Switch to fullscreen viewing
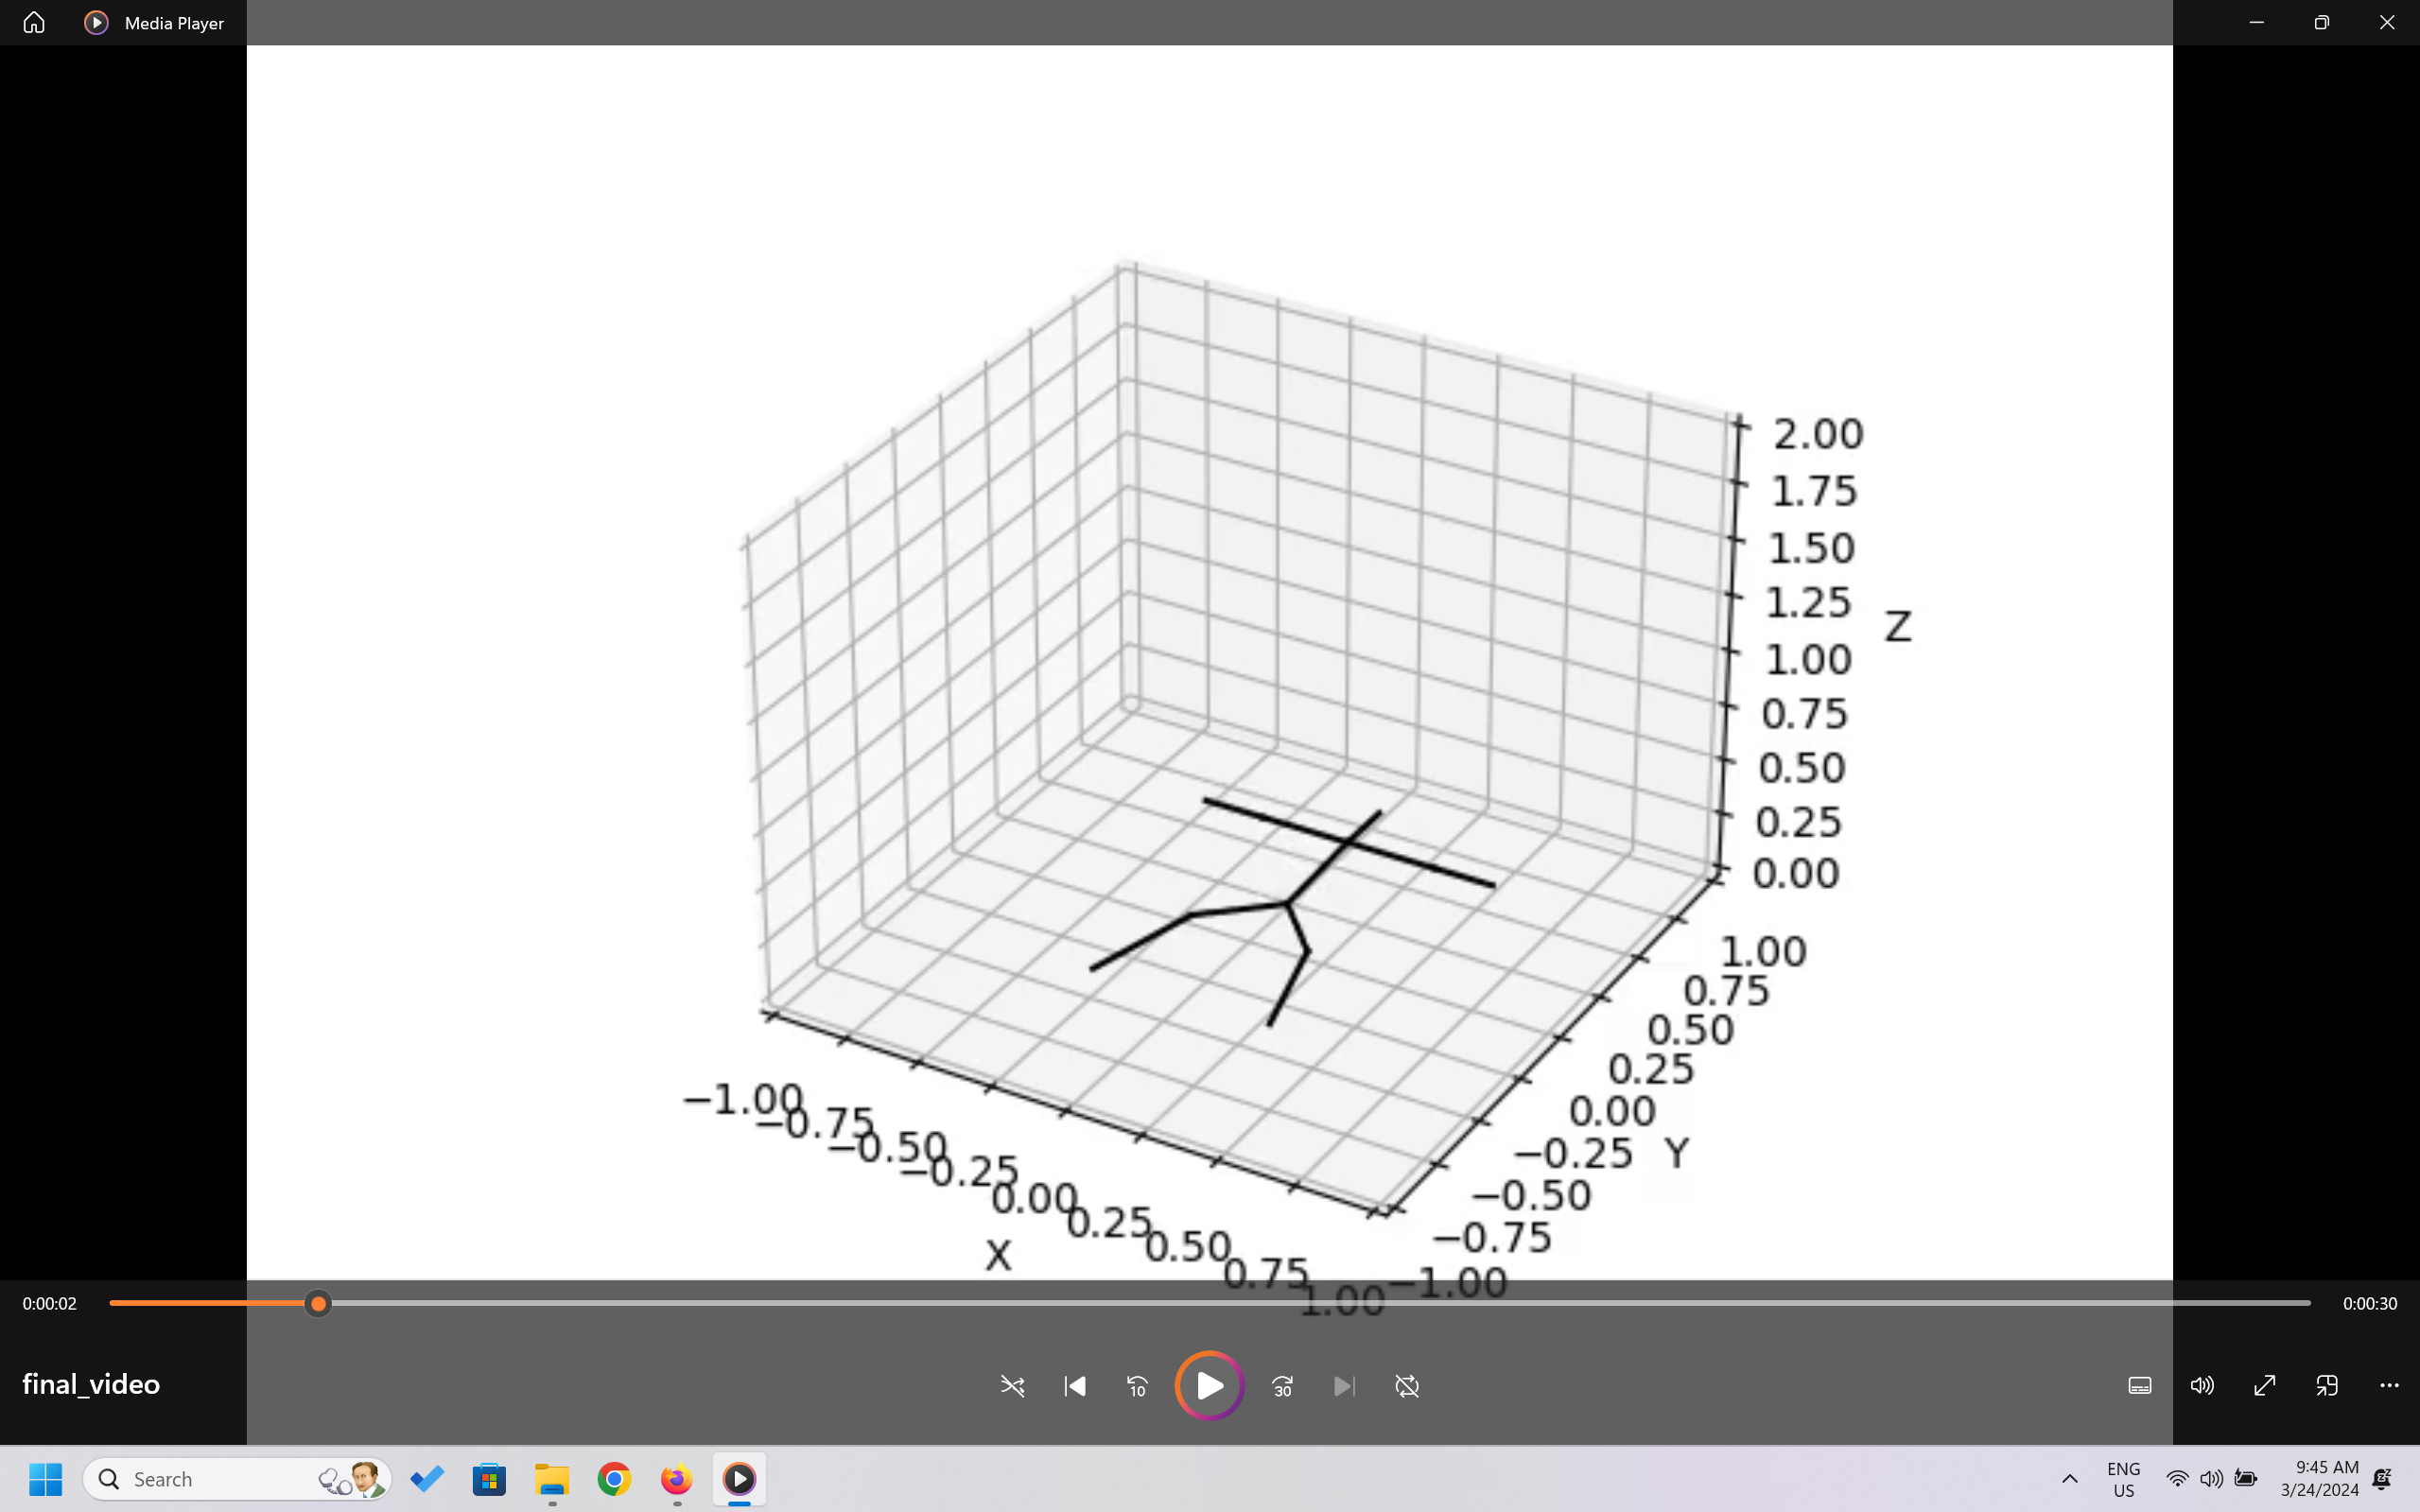The width and height of the screenshot is (2420, 1512). coord(2264,1386)
